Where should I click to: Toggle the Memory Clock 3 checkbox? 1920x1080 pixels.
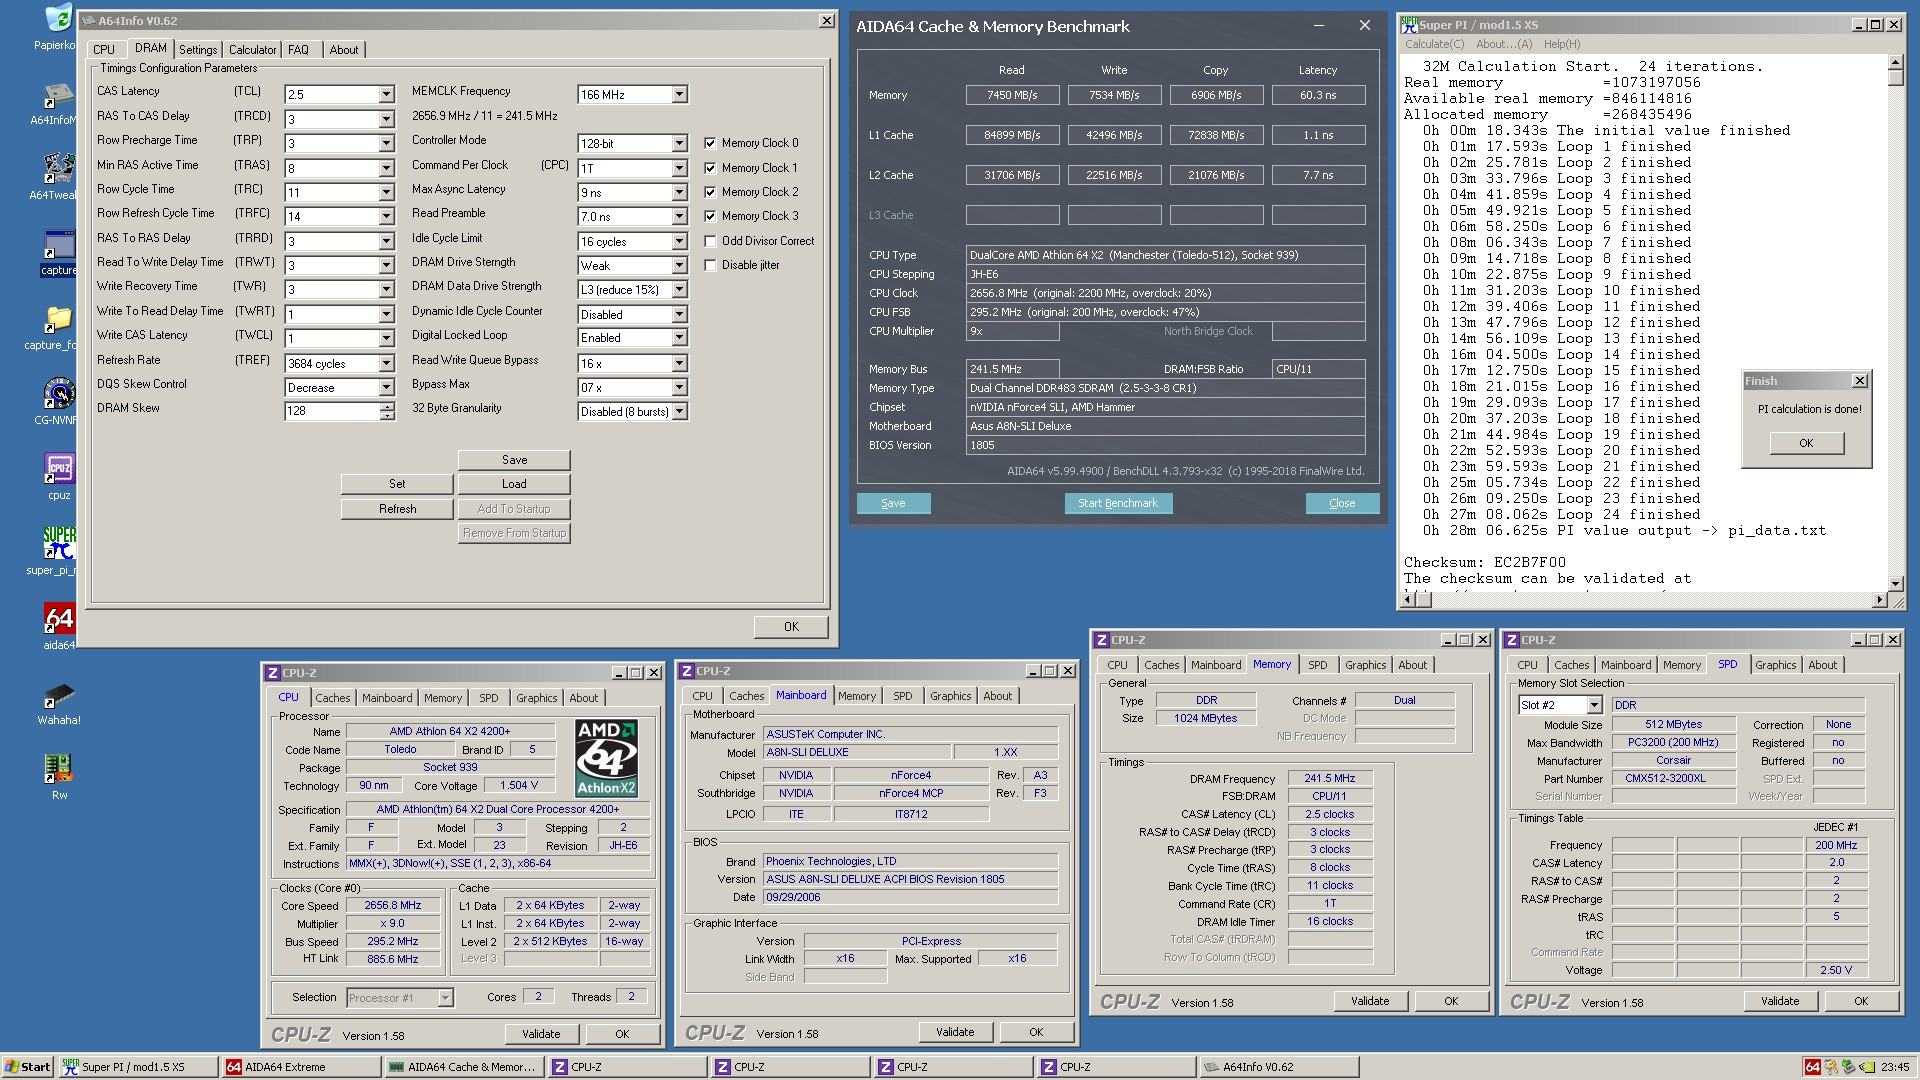(710, 216)
